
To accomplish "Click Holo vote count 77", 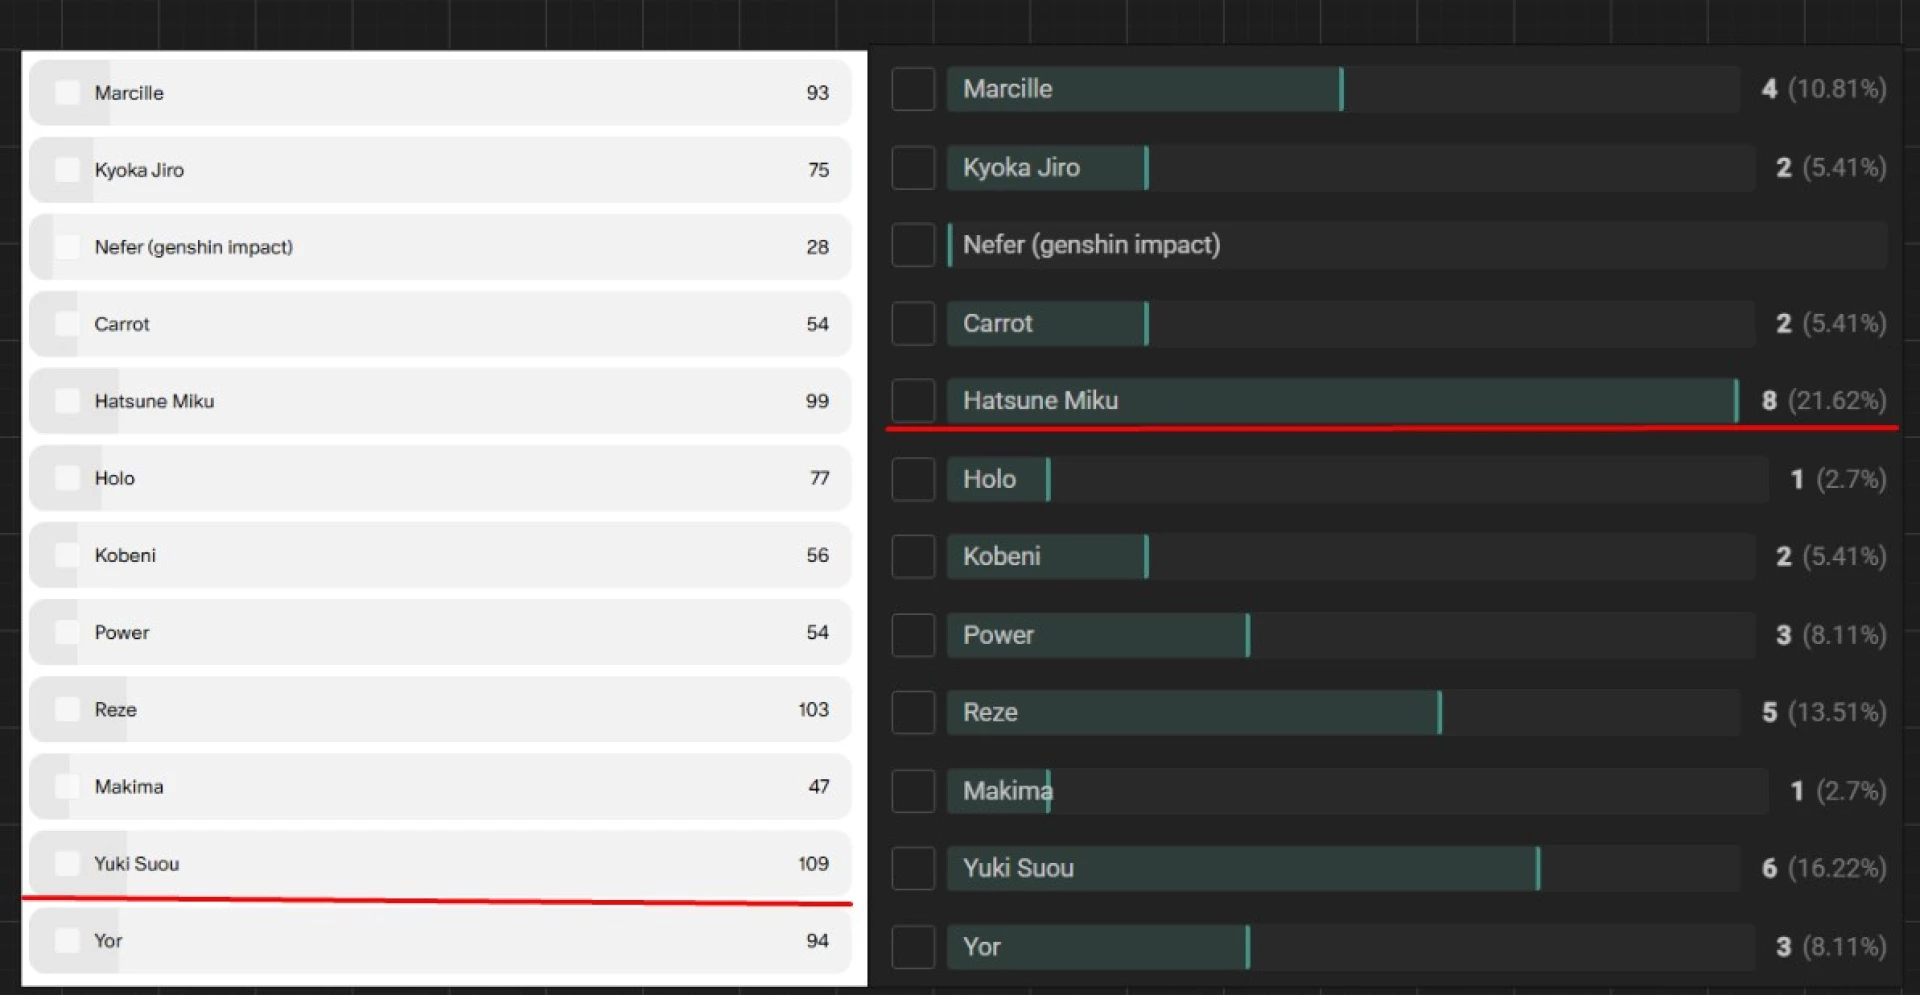I will tap(819, 478).
